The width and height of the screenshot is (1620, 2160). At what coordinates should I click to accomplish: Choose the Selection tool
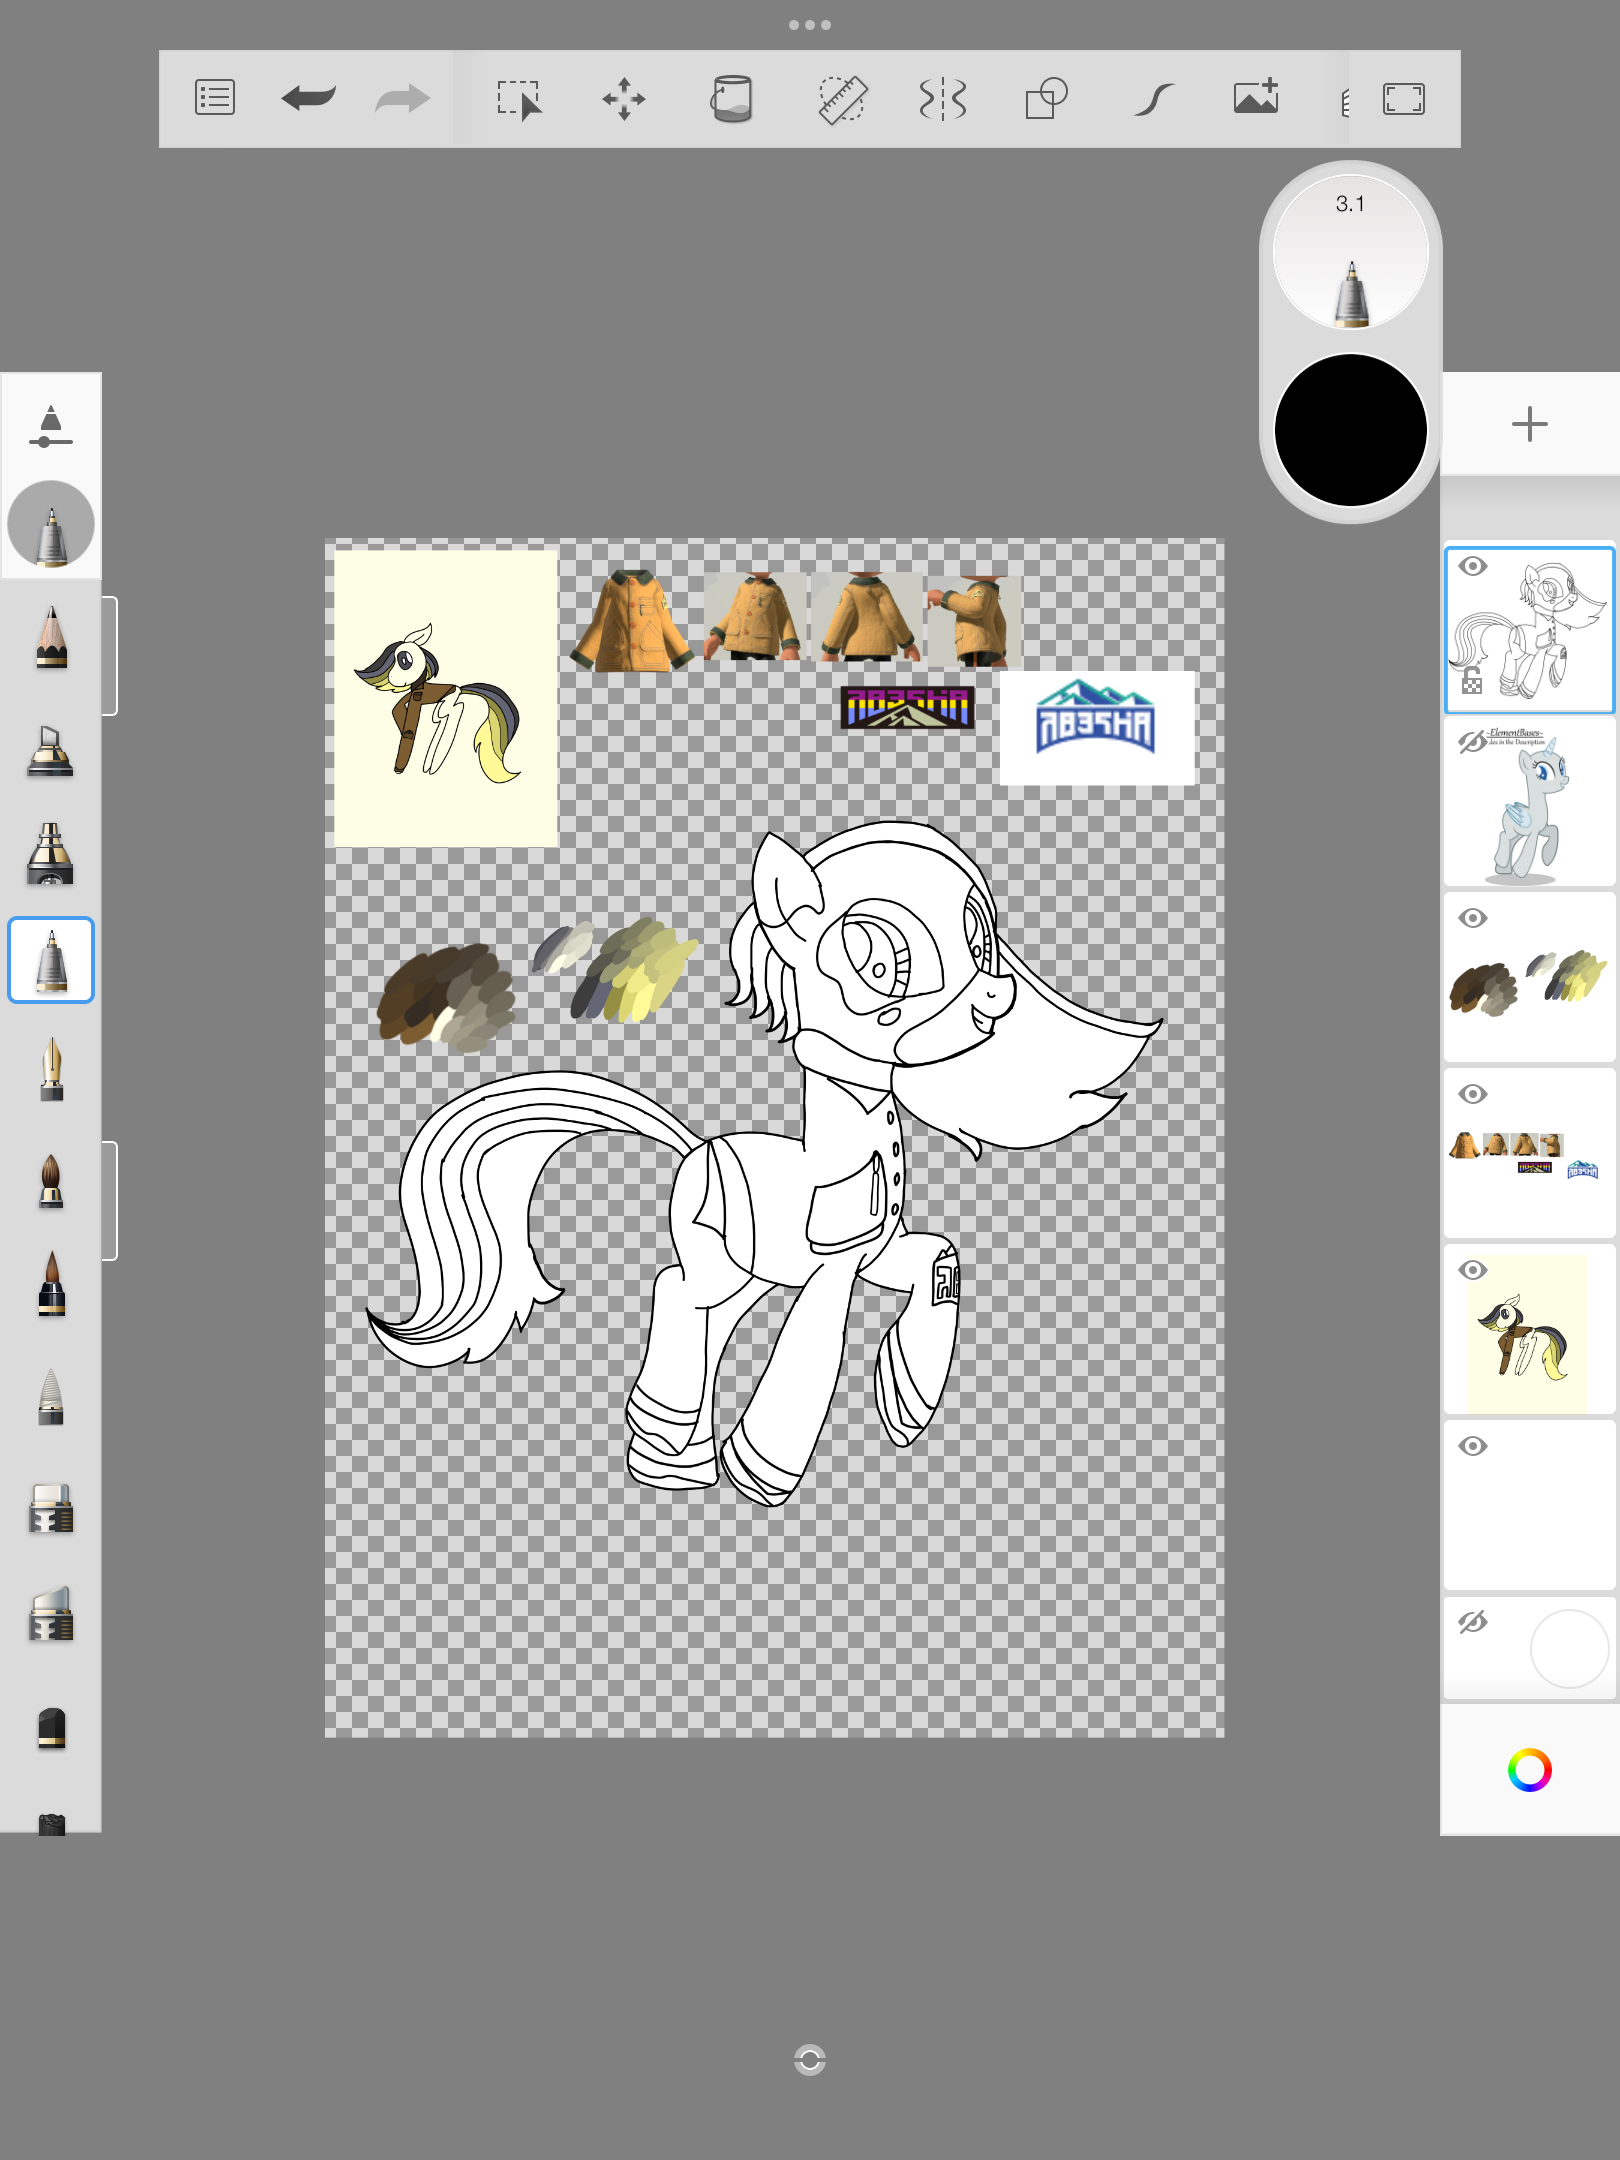519,100
